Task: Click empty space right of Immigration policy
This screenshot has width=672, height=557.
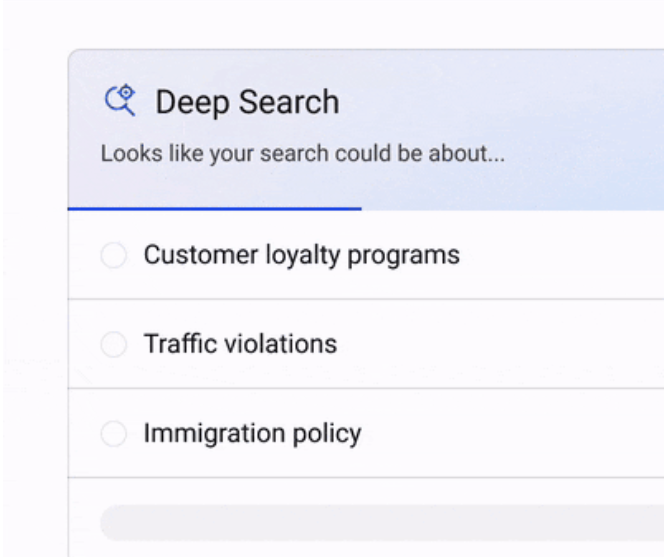Action: 514,433
